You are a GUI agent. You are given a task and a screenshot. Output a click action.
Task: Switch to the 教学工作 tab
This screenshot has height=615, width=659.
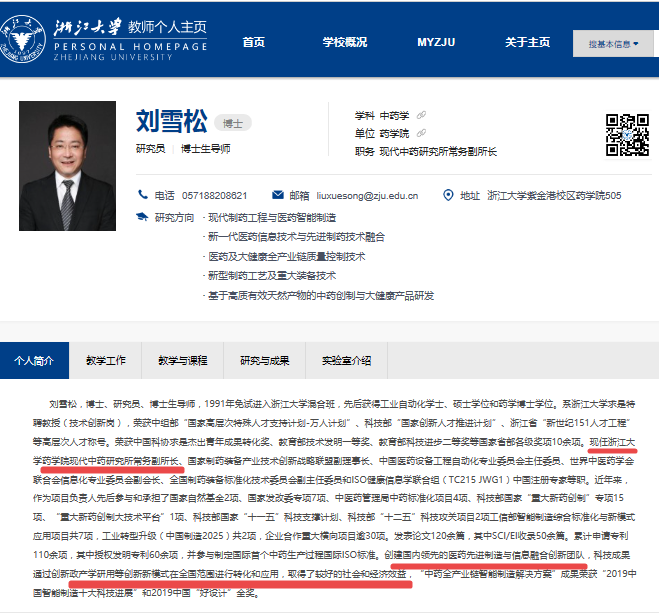pos(104,360)
